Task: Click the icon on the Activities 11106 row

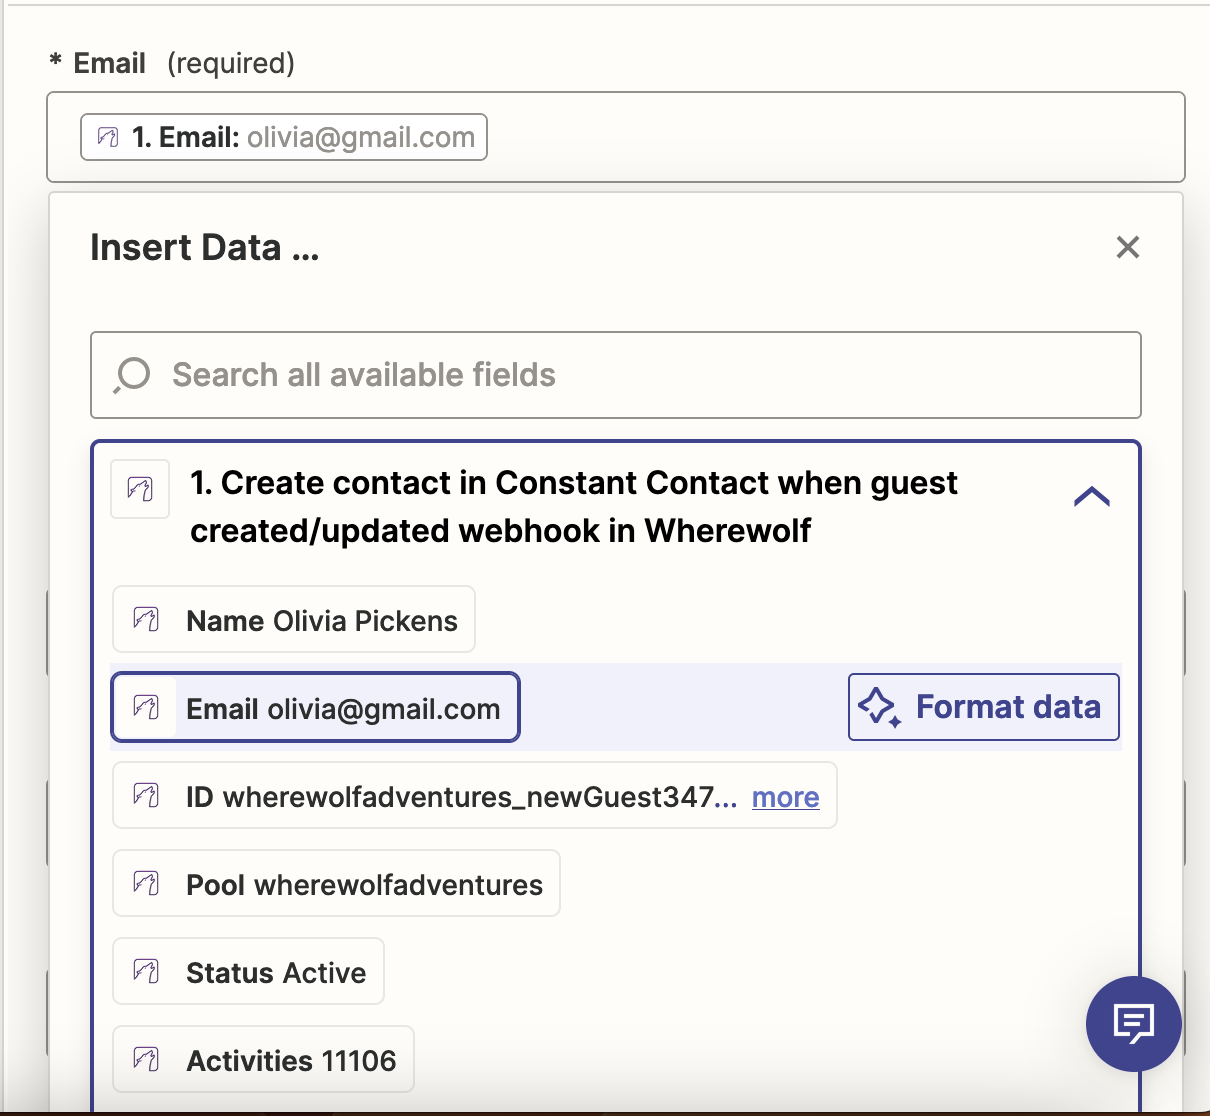Action: click(146, 1060)
